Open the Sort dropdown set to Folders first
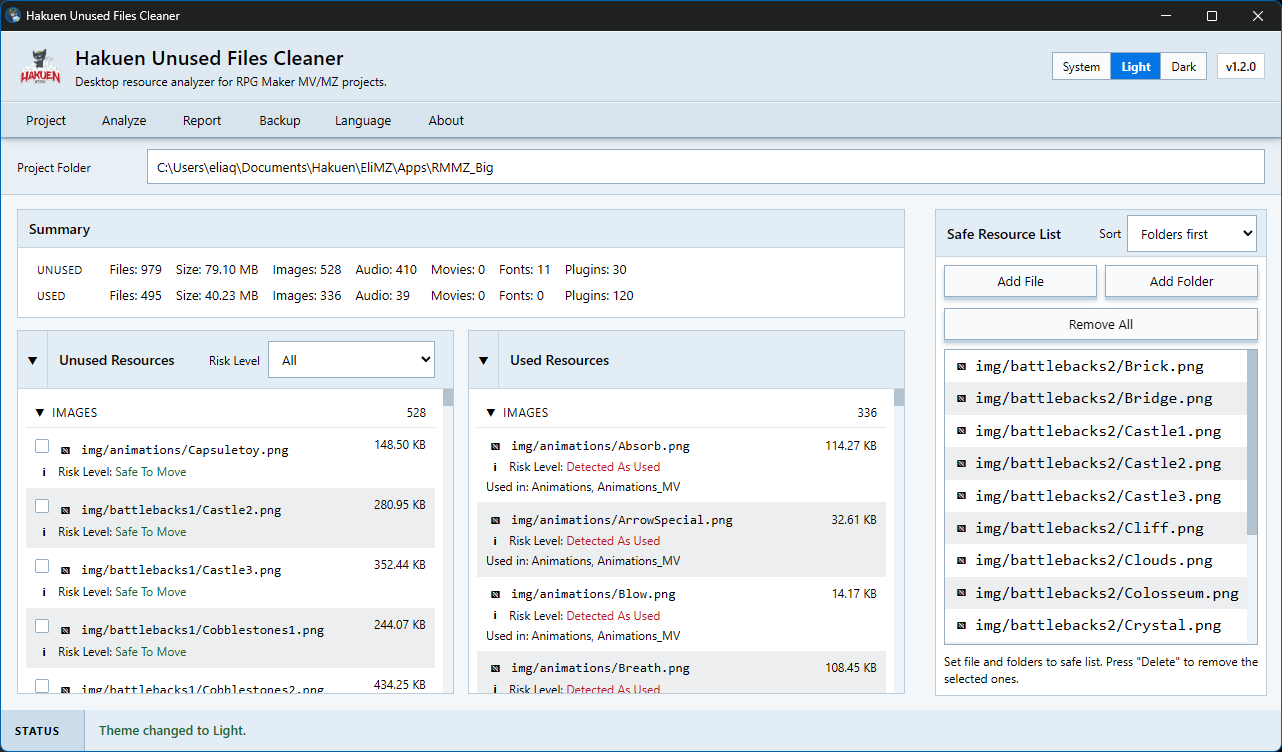Viewport: 1282px width, 752px height. click(x=1192, y=234)
